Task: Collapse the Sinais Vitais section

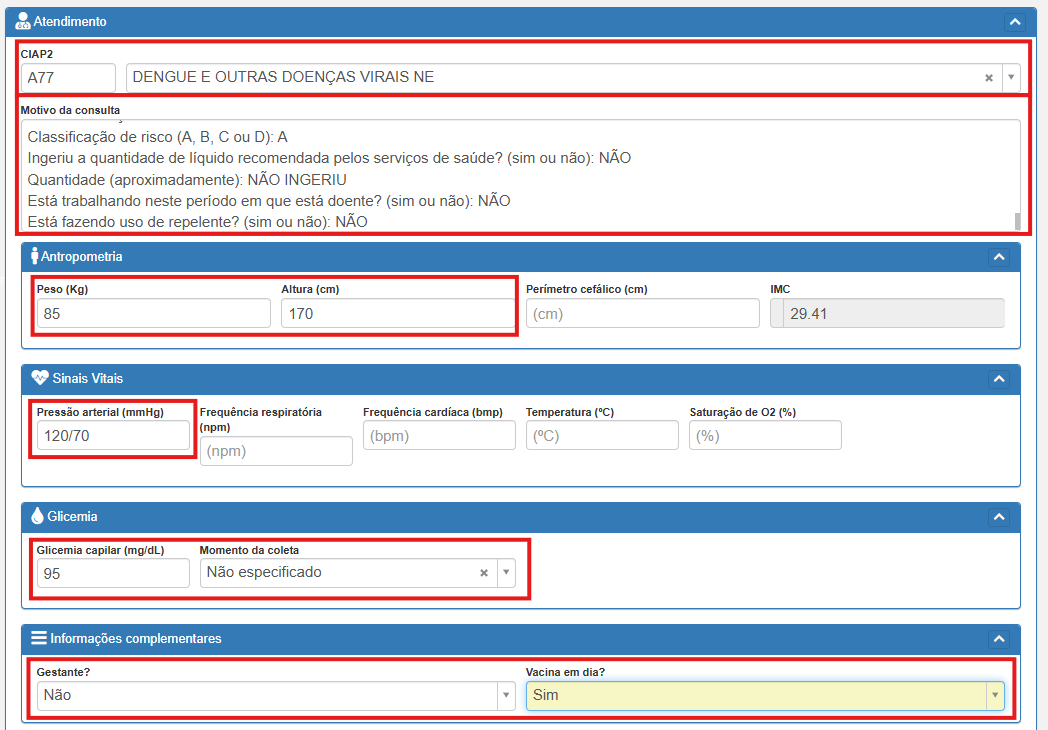Action: [998, 379]
